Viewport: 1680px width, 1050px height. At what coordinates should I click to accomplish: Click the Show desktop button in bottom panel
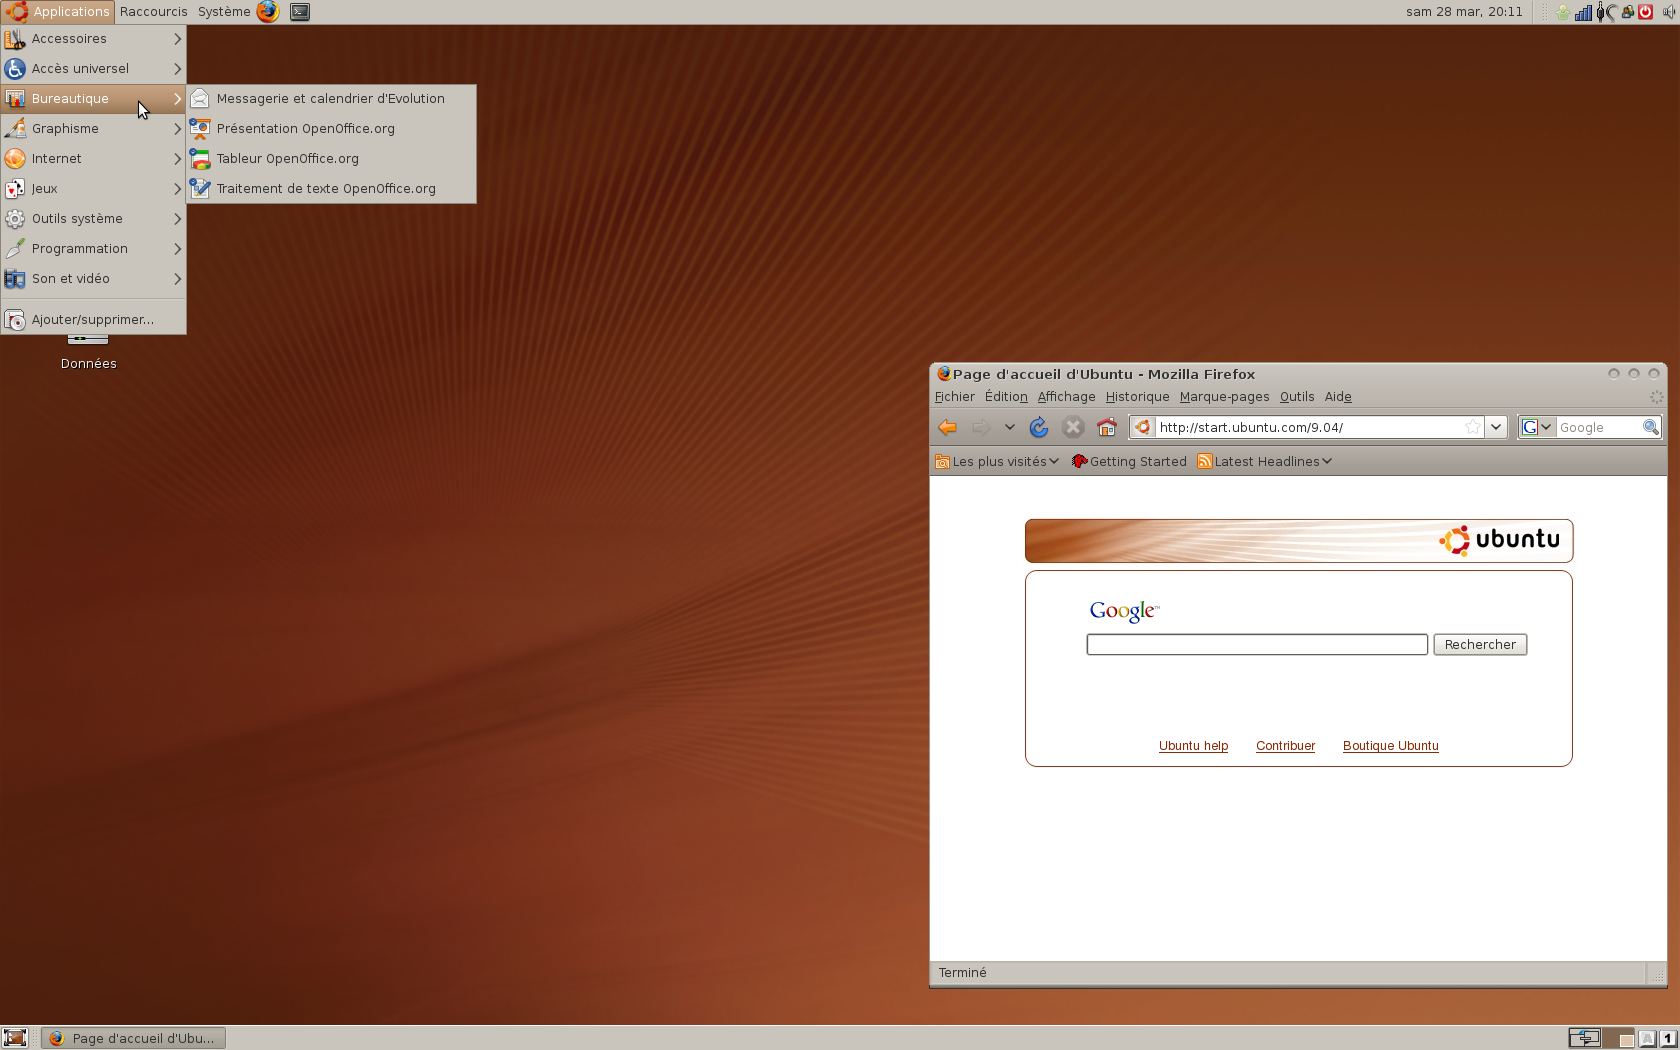tap(15, 1038)
